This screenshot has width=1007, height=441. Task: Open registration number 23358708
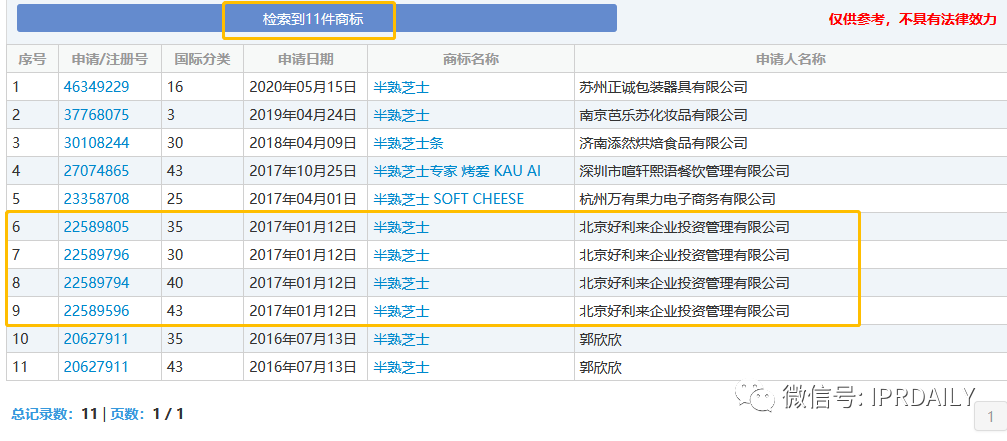96,199
